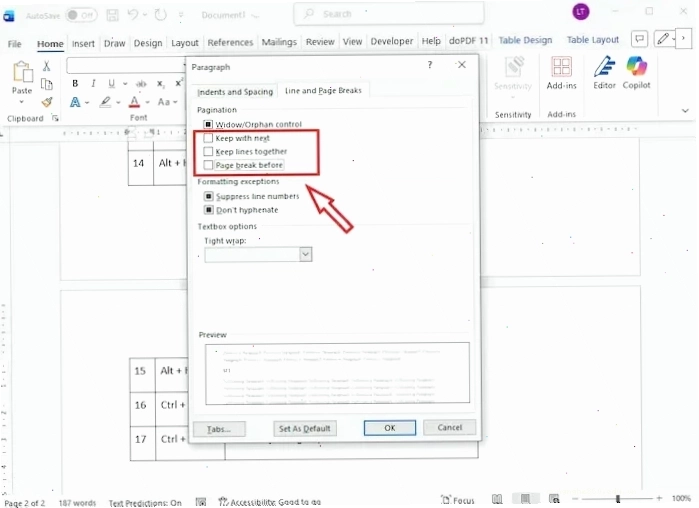Viewport: 699px width, 508px height.
Task: Switch to Read Mode view icon
Action: [x=497, y=499]
